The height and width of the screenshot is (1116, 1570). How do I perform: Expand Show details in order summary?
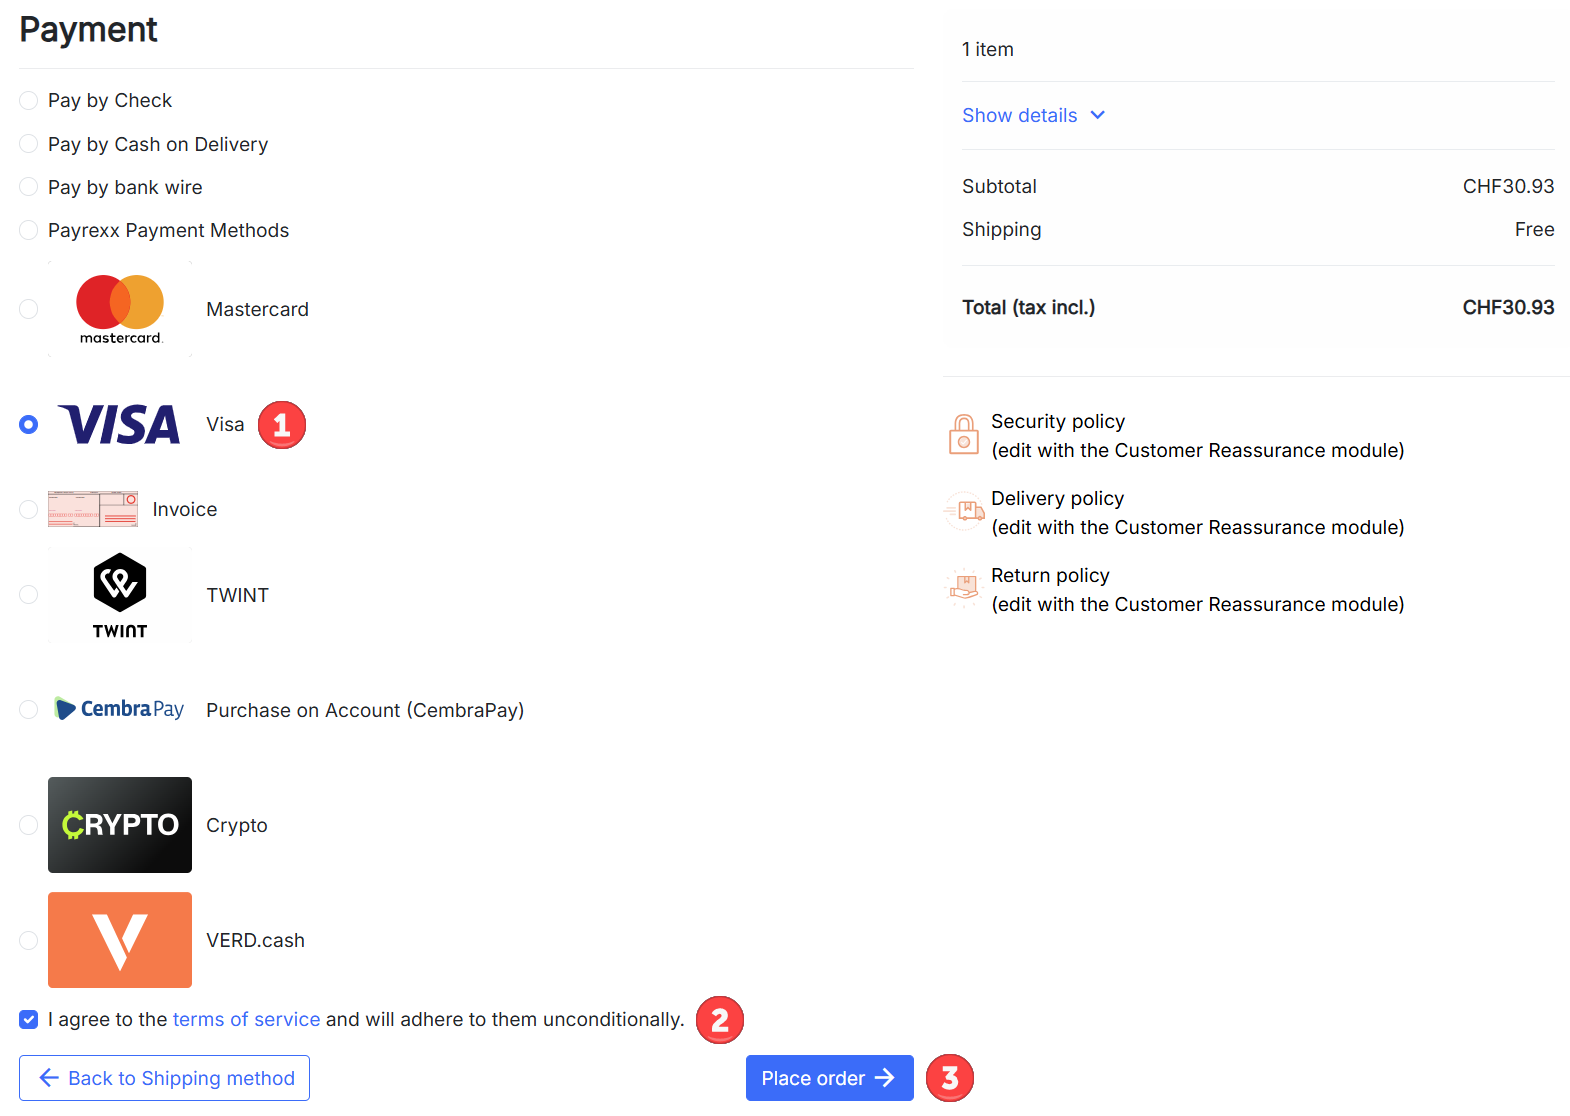coord(1019,115)
